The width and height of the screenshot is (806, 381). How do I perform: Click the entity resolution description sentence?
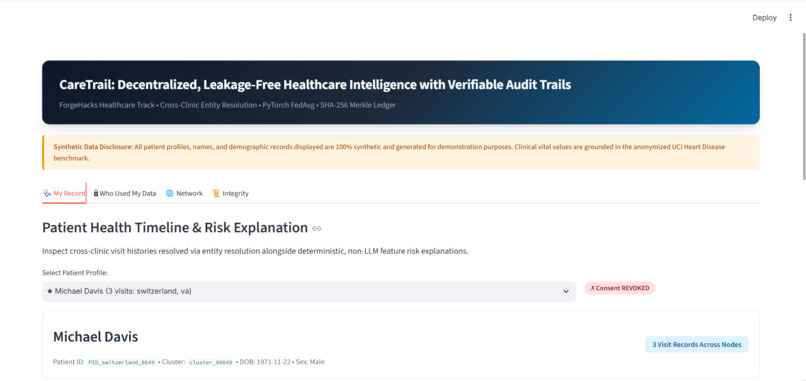coord(255,252)
